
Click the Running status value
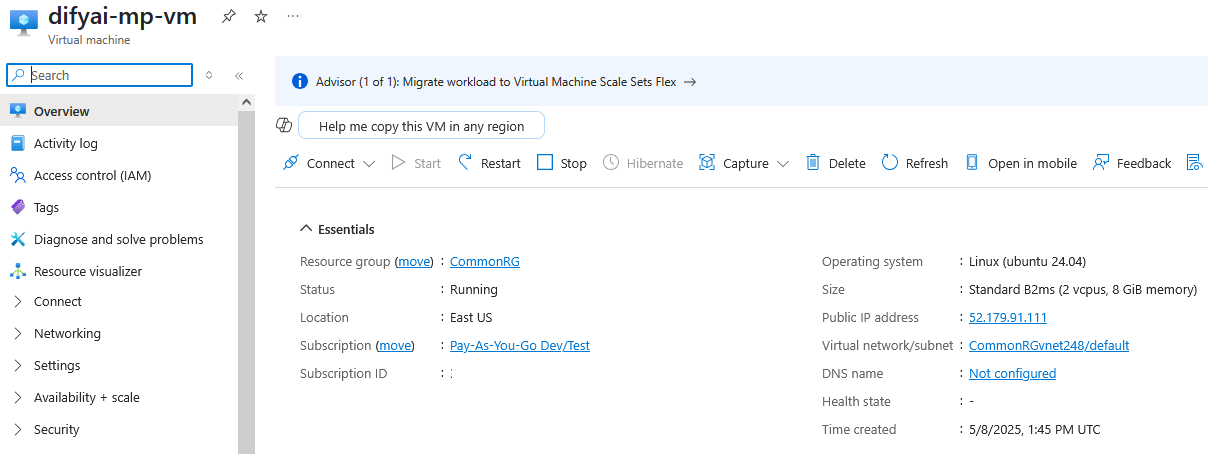click(x=474, y=289)
